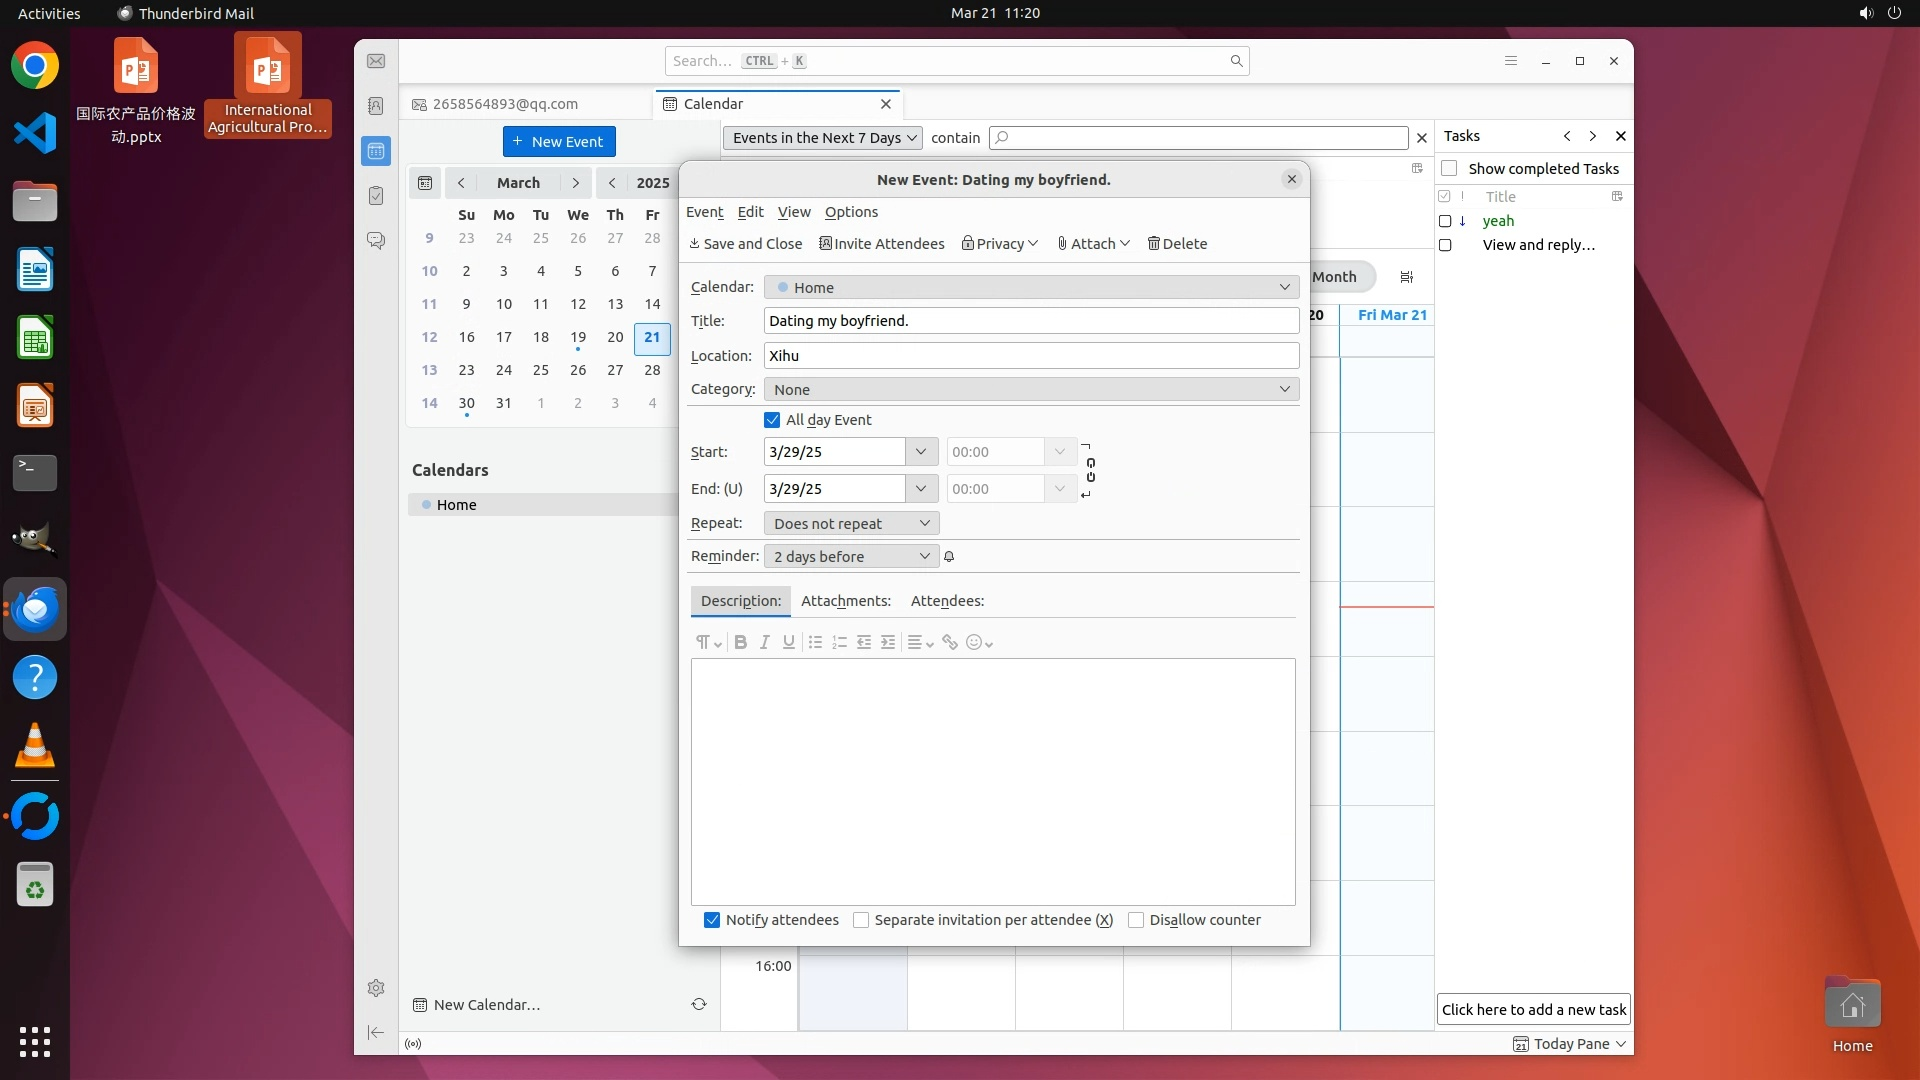Click the Italic formatting icon

(764, 642)
